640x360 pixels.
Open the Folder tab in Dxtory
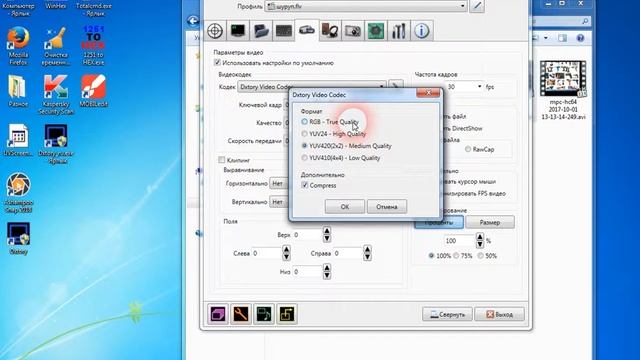261,31
